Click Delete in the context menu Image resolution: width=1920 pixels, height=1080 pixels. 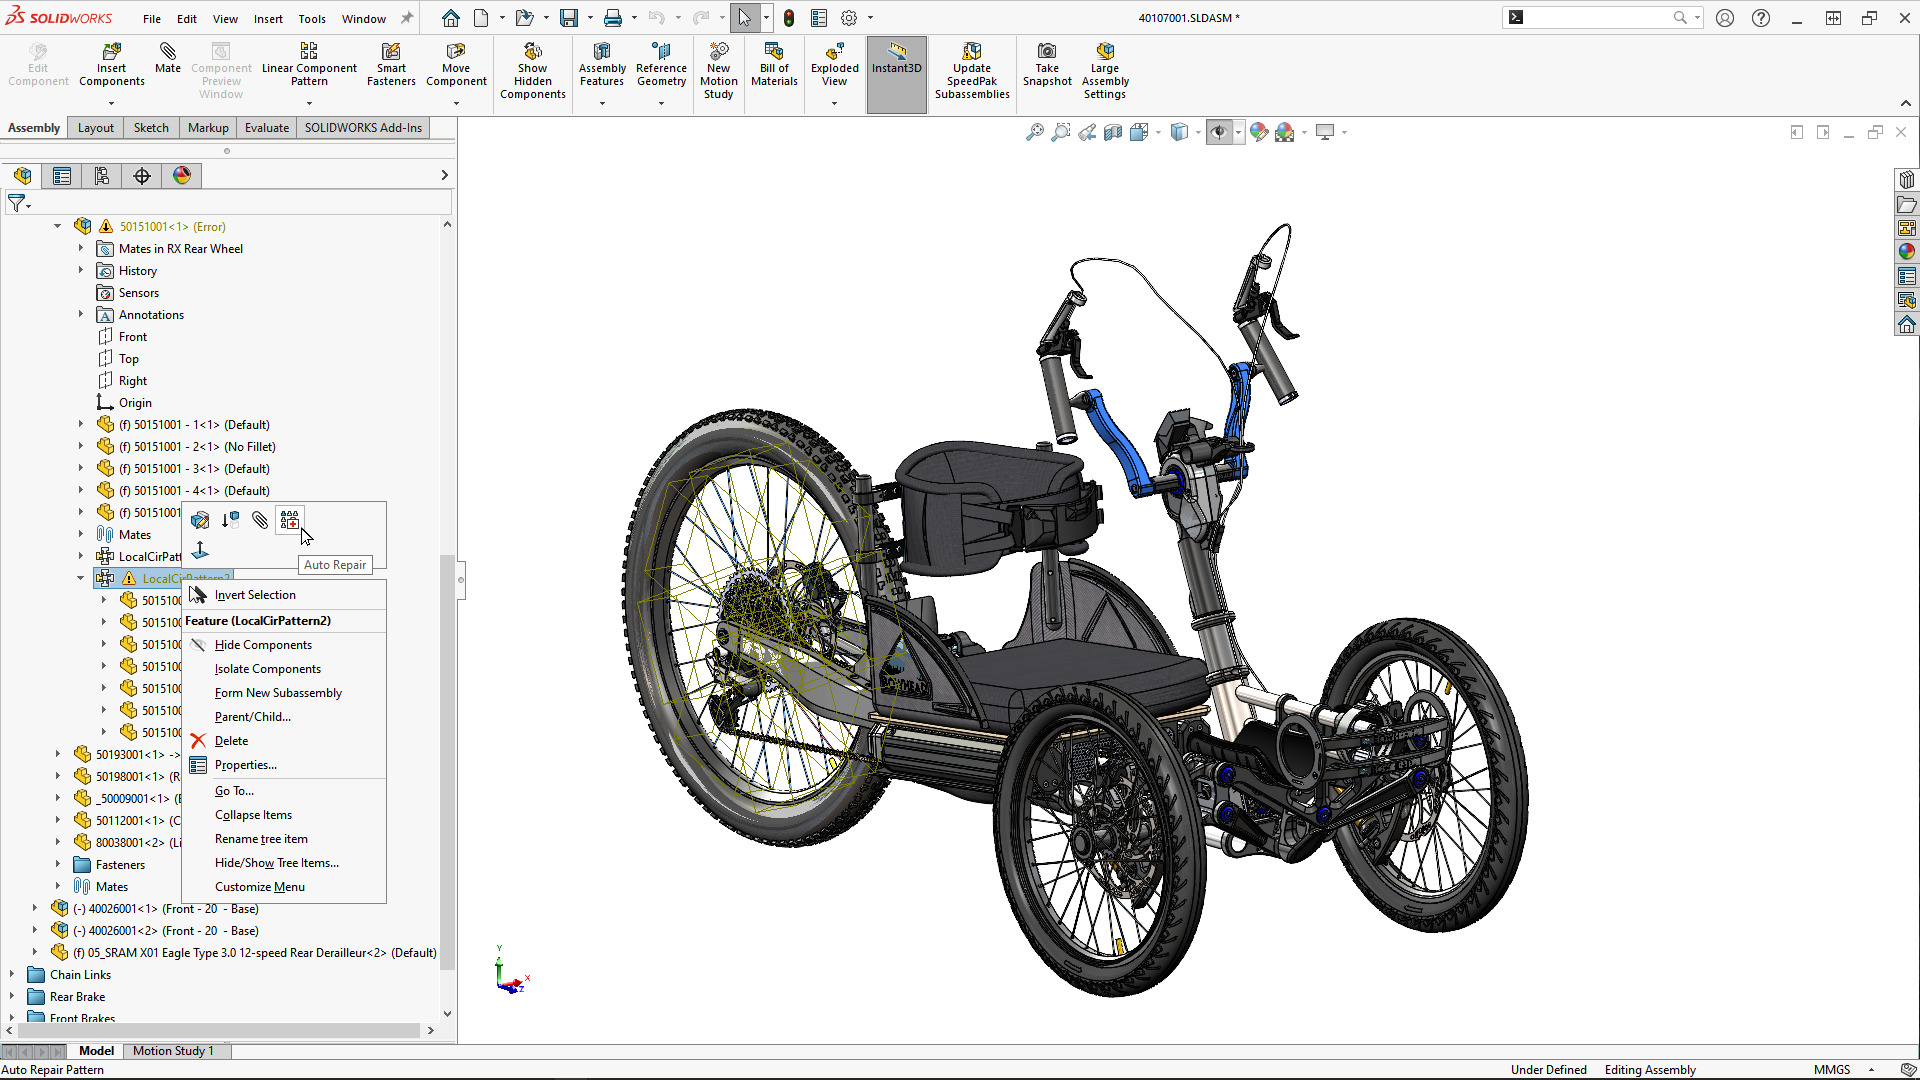[x=231, y=740]
